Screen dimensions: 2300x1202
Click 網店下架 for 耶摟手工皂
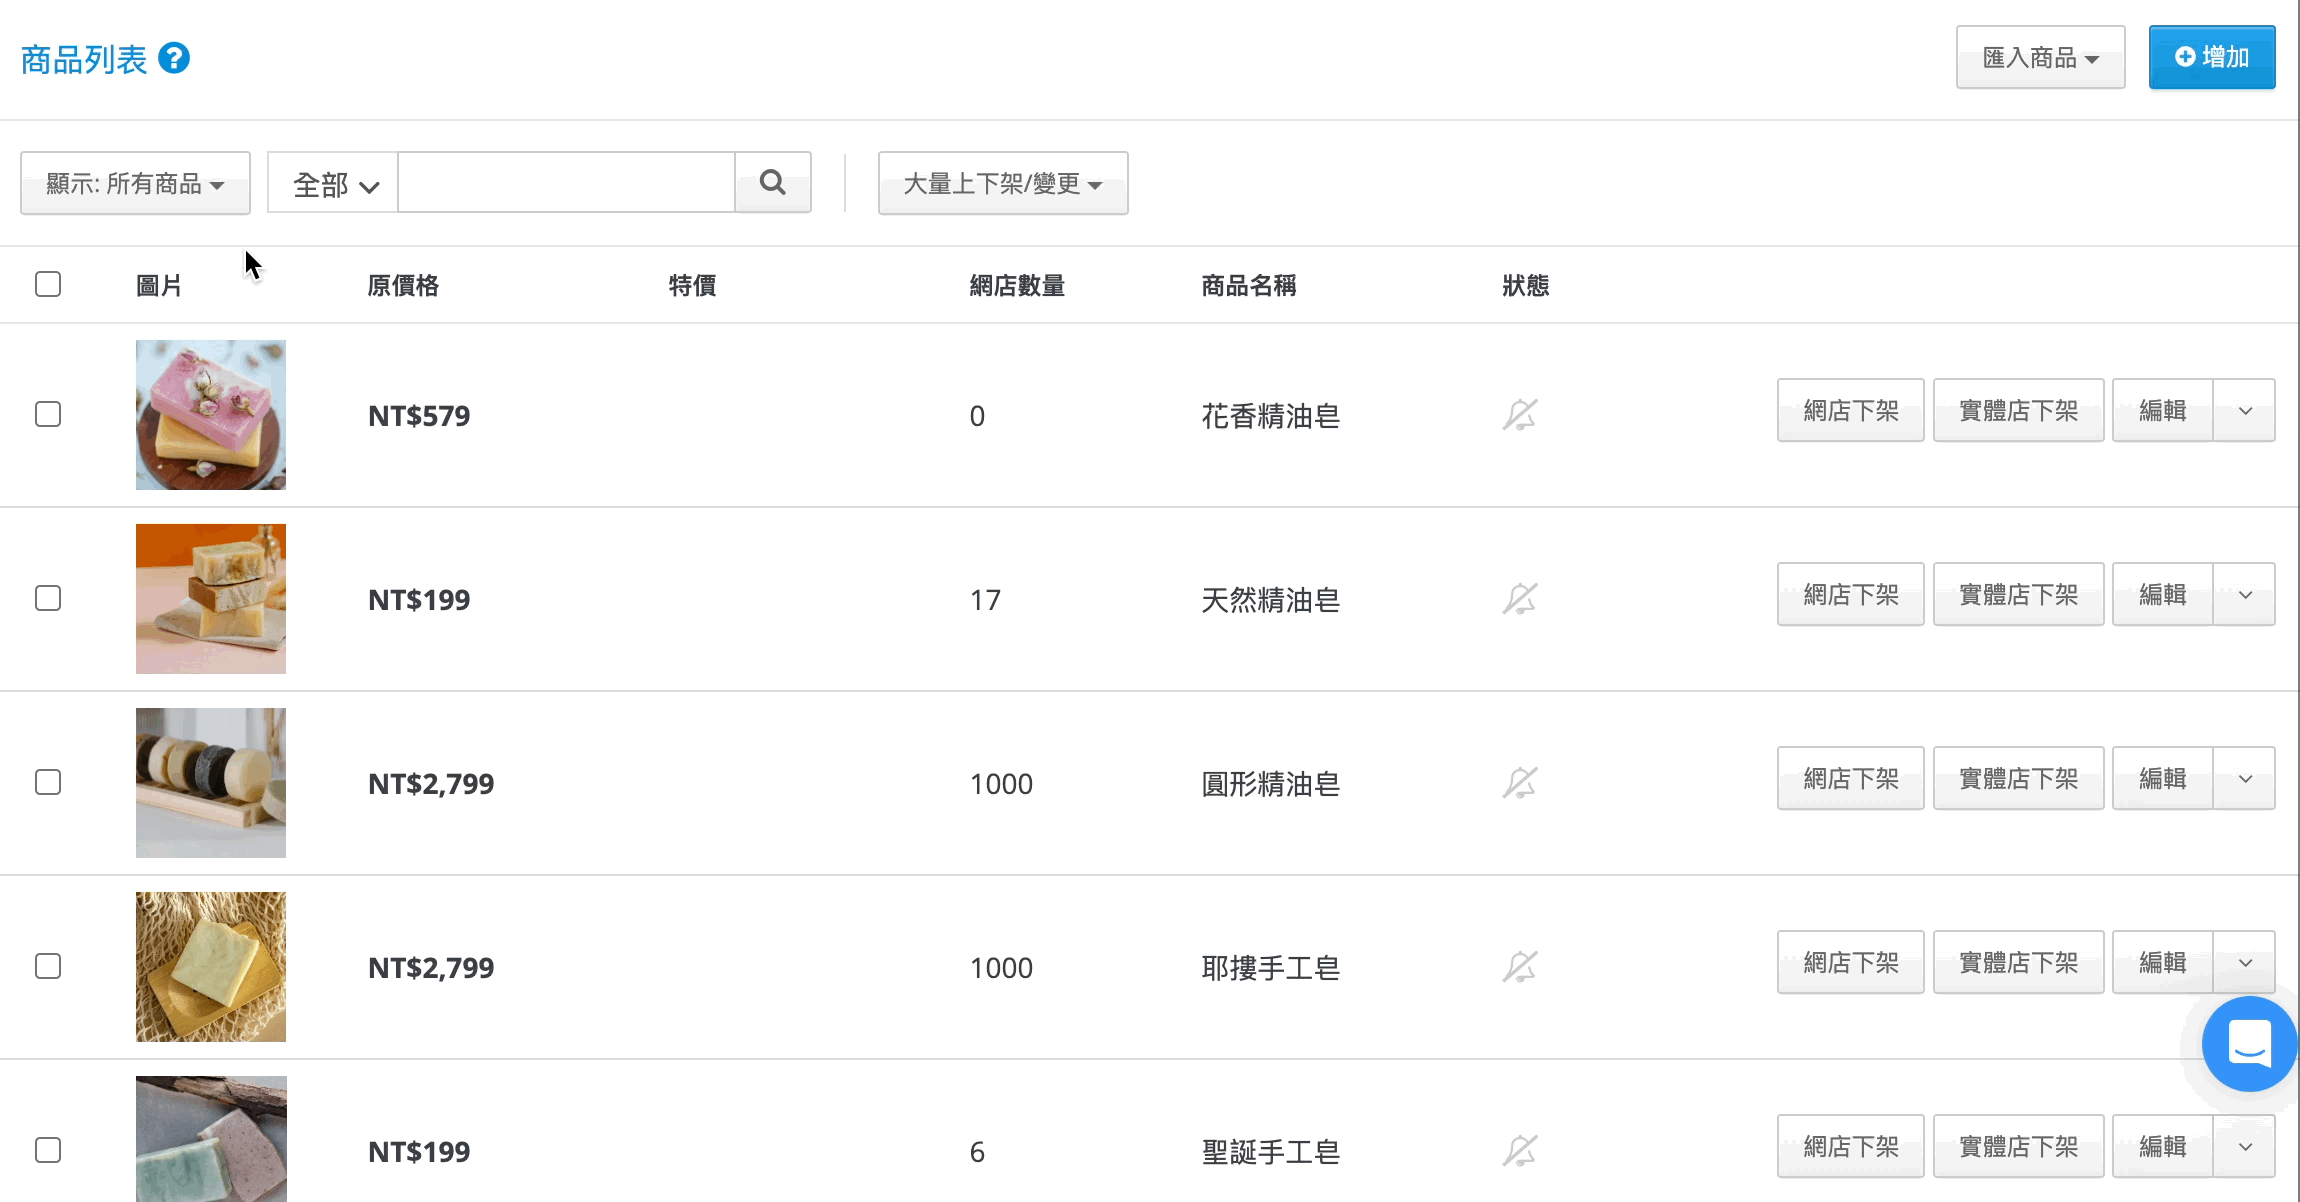coord(1851,962)
